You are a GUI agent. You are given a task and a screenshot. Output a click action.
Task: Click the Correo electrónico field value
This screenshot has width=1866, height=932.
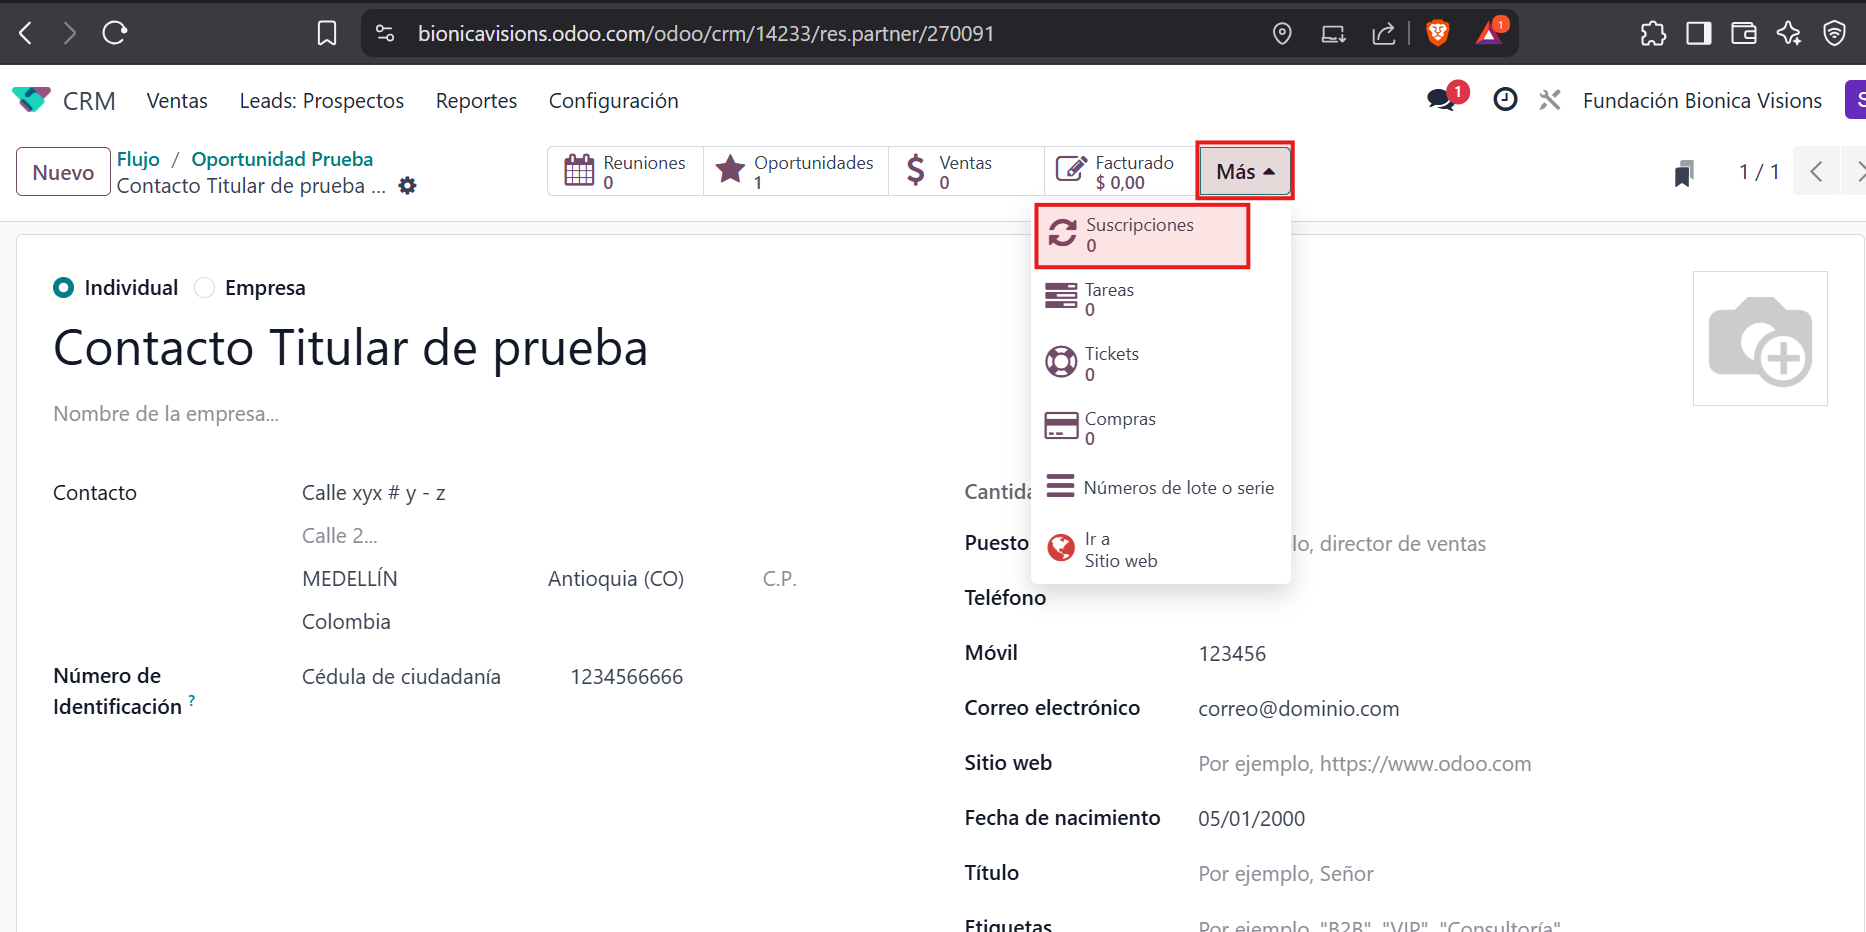1298,709
